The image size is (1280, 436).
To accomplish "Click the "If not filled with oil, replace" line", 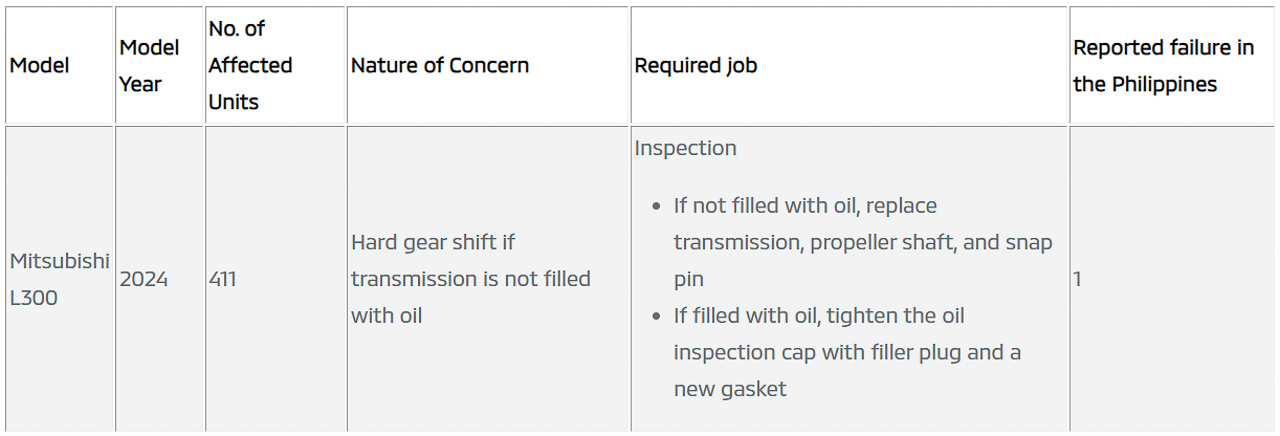I will (805, 206).
